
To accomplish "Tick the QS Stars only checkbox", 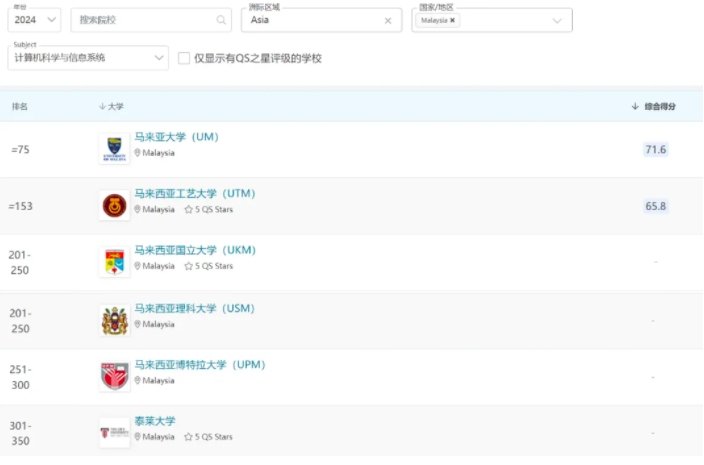I will 184,58.
